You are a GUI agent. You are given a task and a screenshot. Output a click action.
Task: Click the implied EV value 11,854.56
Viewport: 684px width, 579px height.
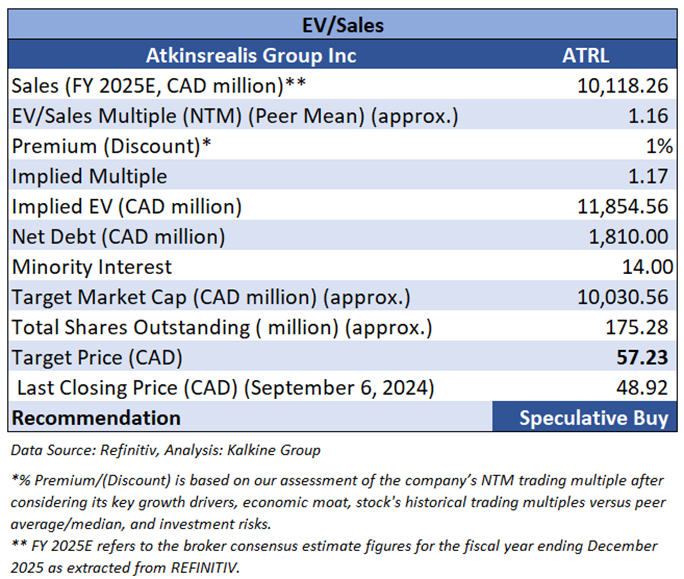coord(622,206)
